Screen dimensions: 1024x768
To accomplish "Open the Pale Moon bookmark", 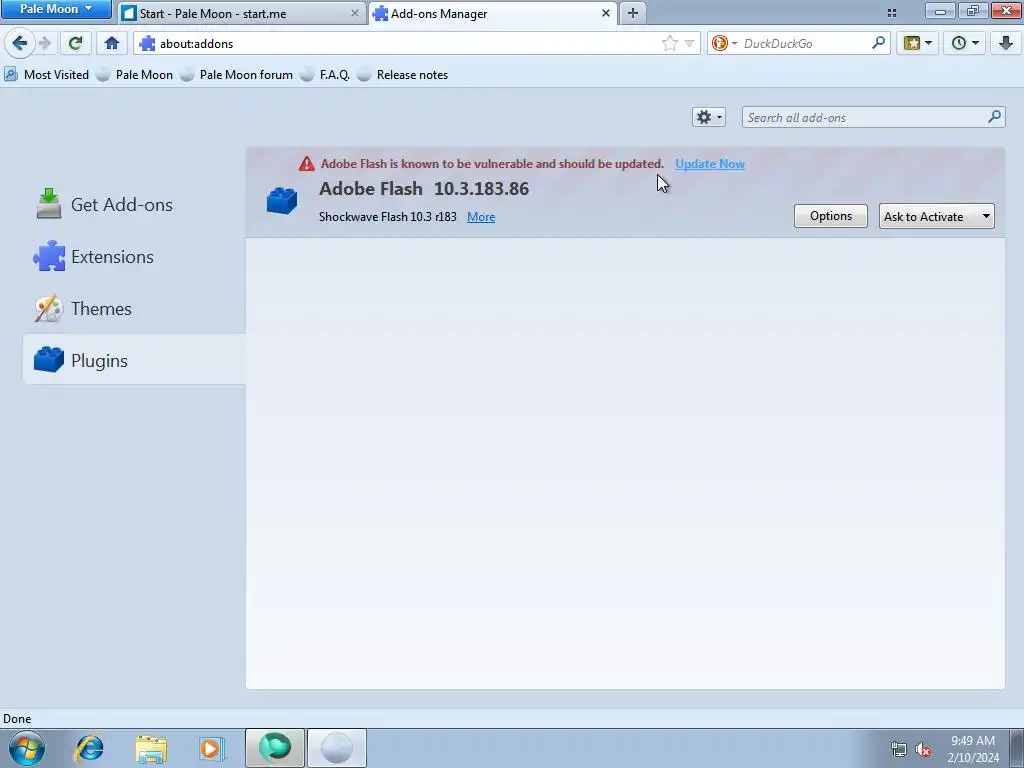I will [x=135, y=74].
